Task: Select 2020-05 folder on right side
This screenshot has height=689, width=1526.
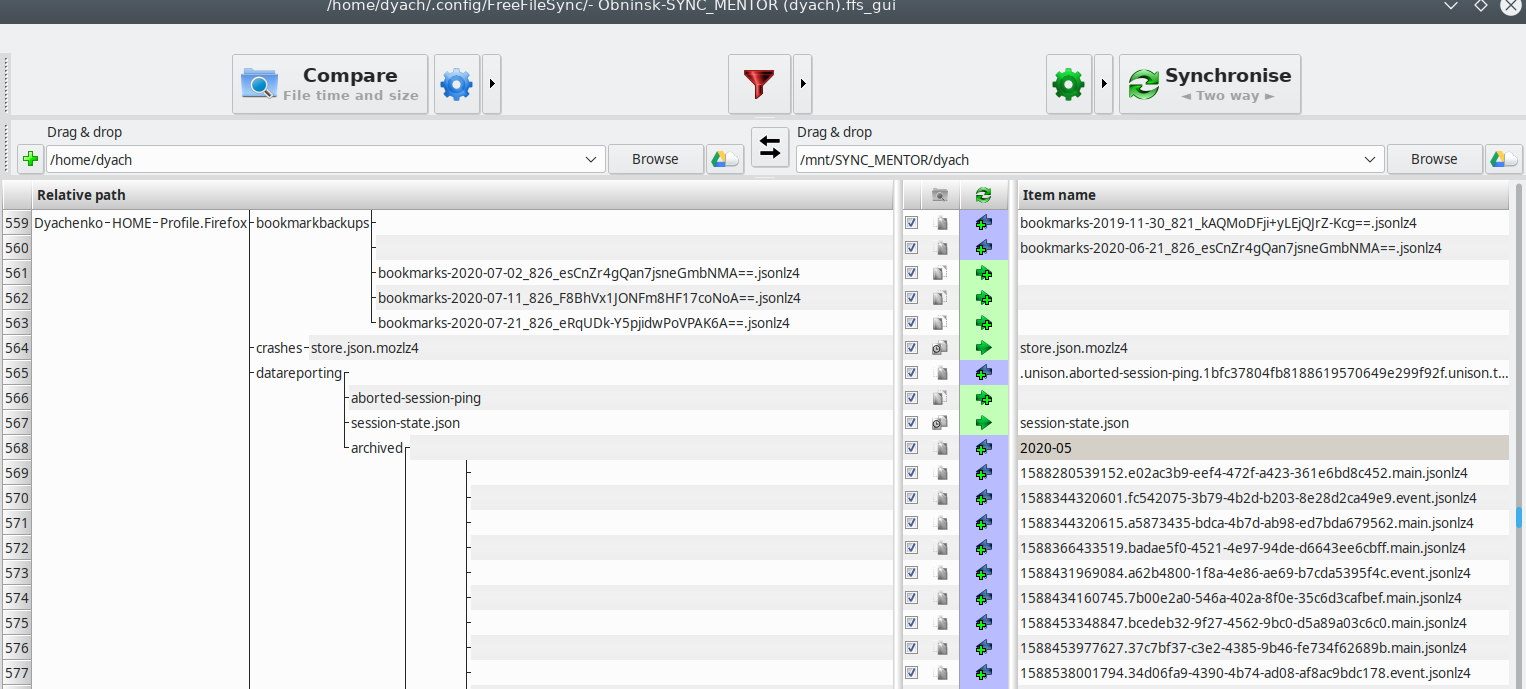Action: pos(1046,448)
